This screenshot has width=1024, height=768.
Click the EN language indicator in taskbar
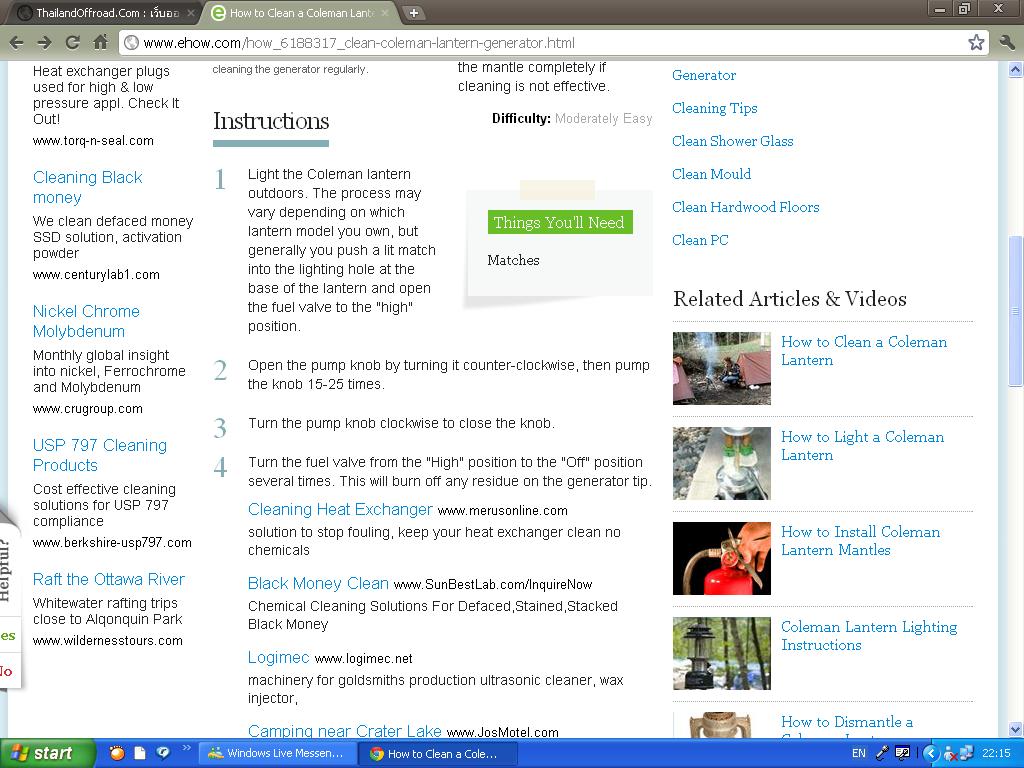[859, 753]
